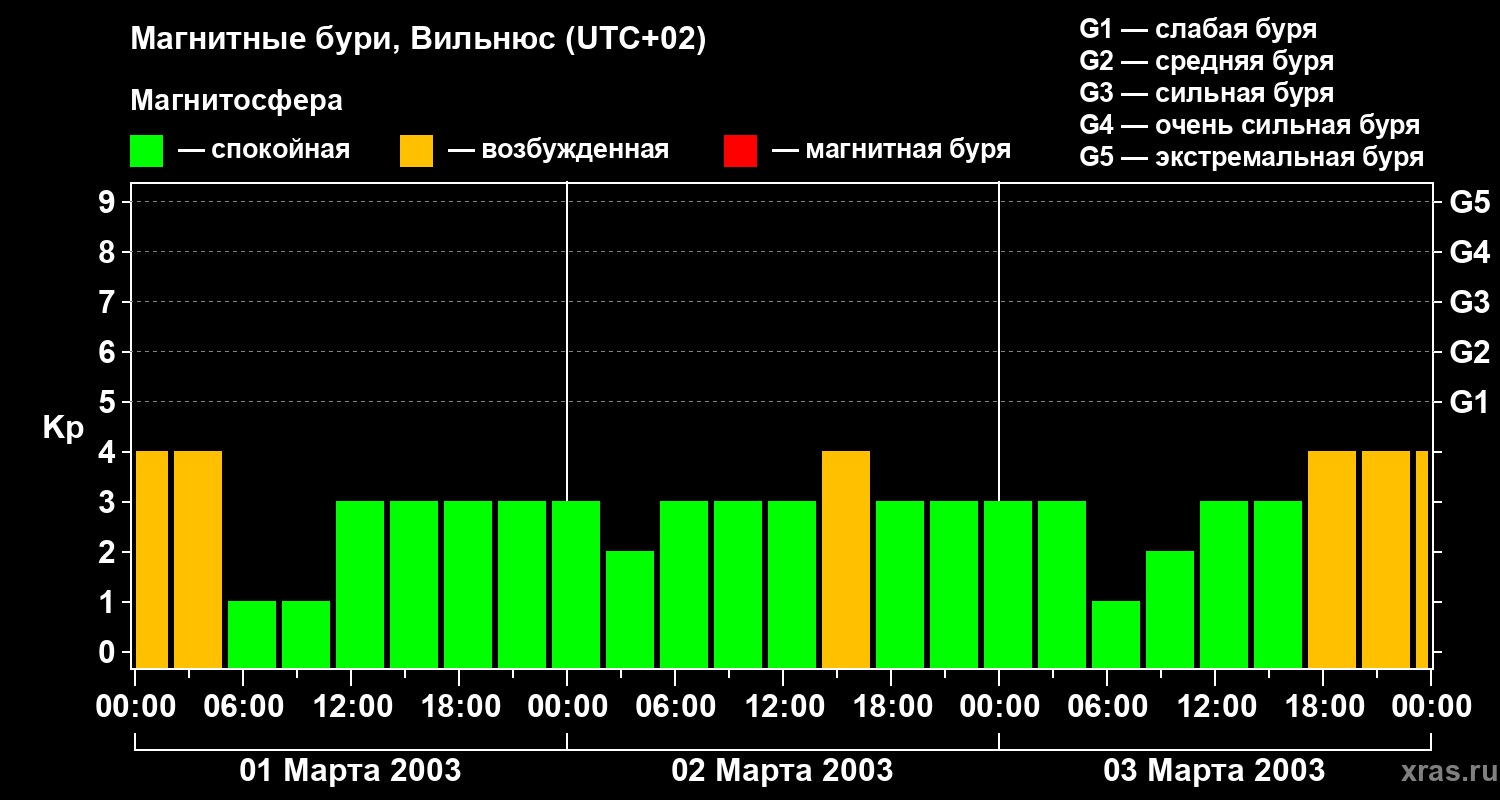Click the green 'спокойная' legend swatch

coord(147,151)
